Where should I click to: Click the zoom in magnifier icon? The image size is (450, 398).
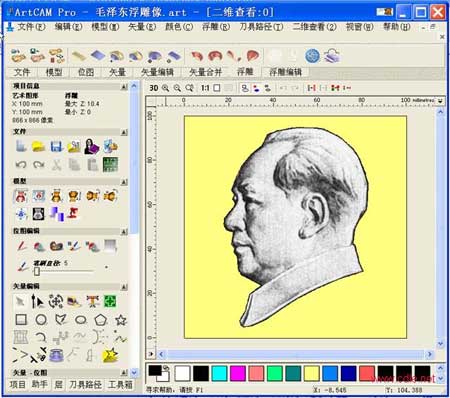165,88
